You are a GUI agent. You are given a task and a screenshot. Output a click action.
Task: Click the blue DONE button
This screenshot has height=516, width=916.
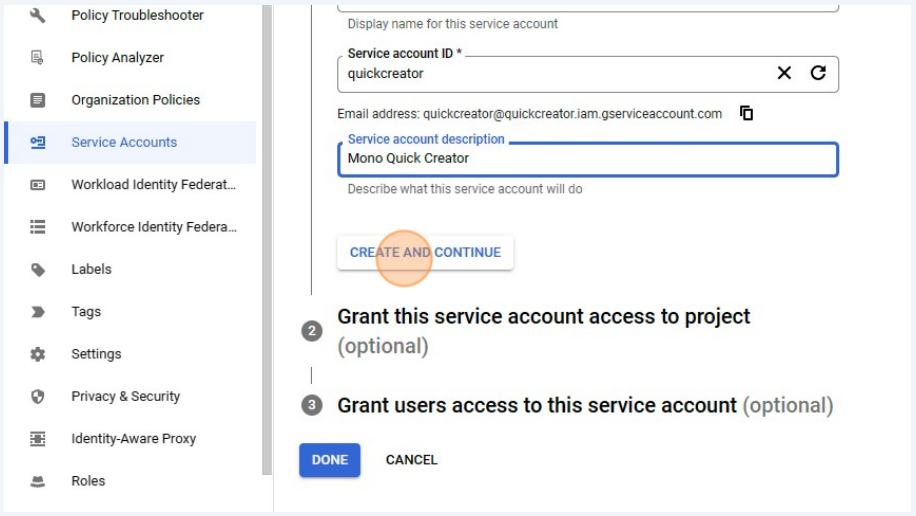click(x=329, y=460)
